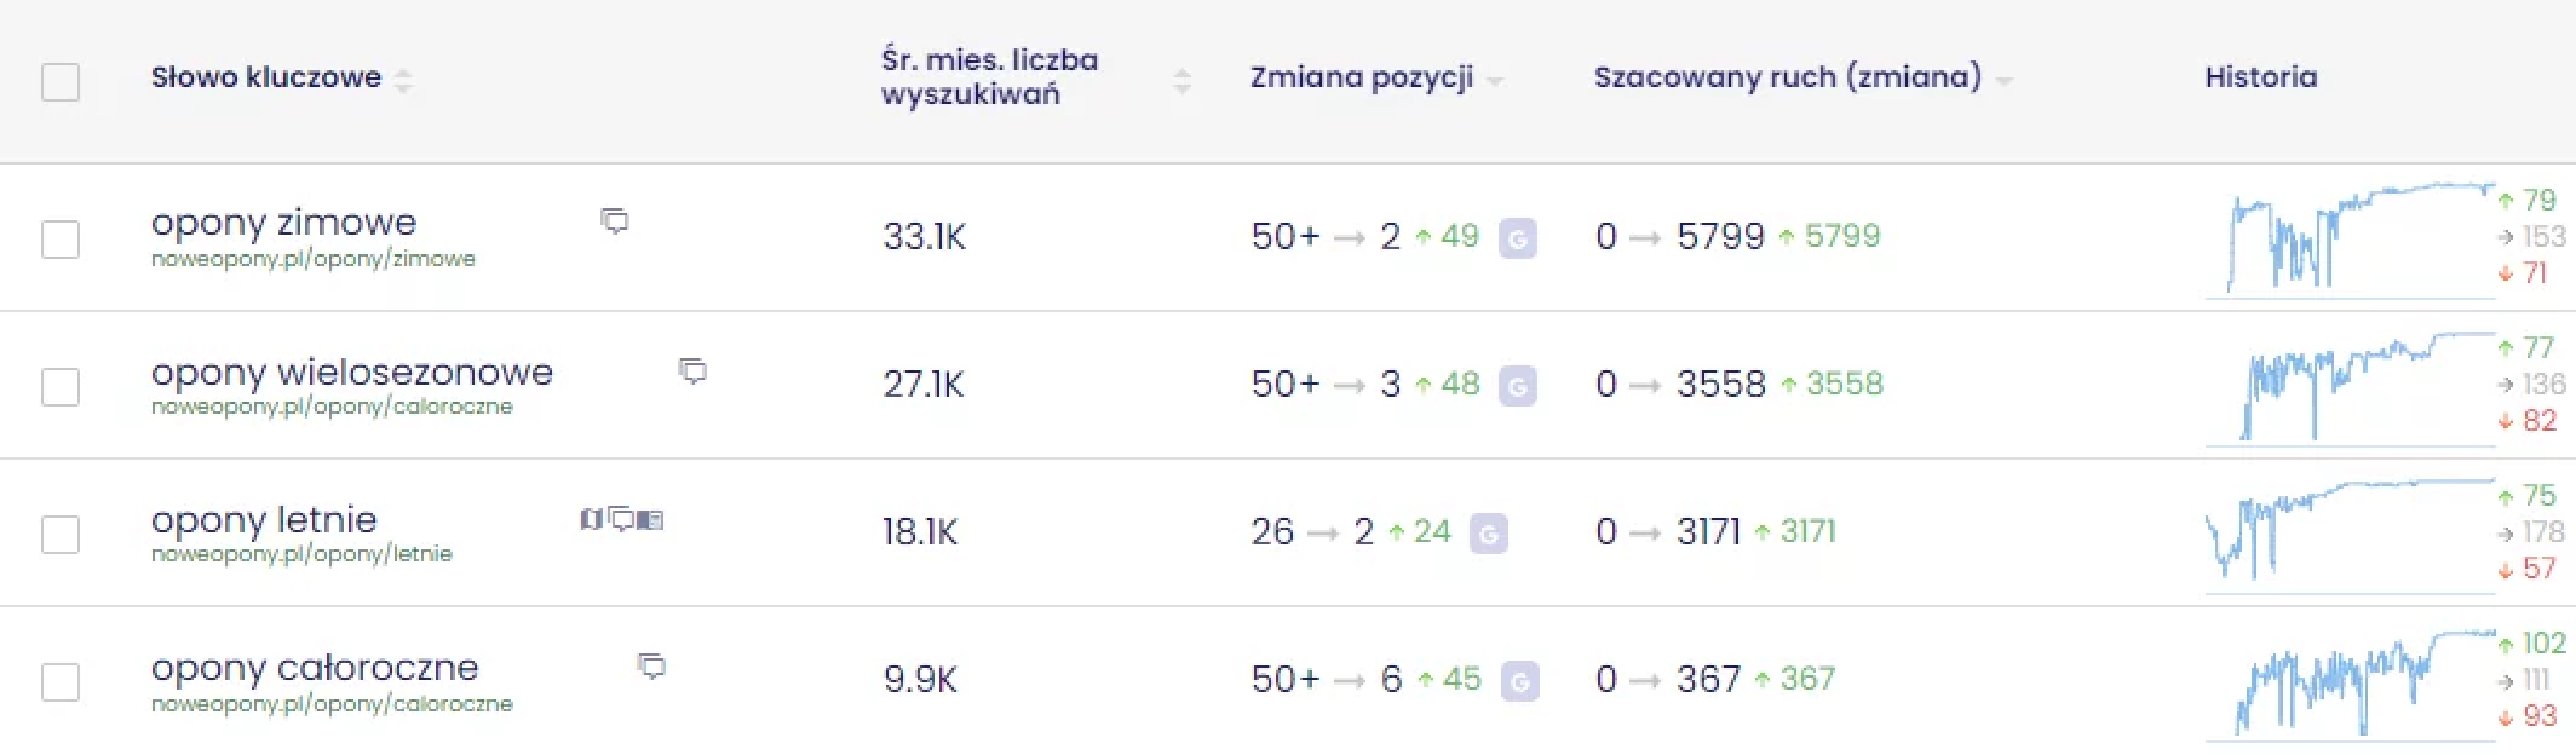Sort by Szacowany ruch (zmiana) arrow
This screenshot has height=755, width=2576.
click(2004, 80)
